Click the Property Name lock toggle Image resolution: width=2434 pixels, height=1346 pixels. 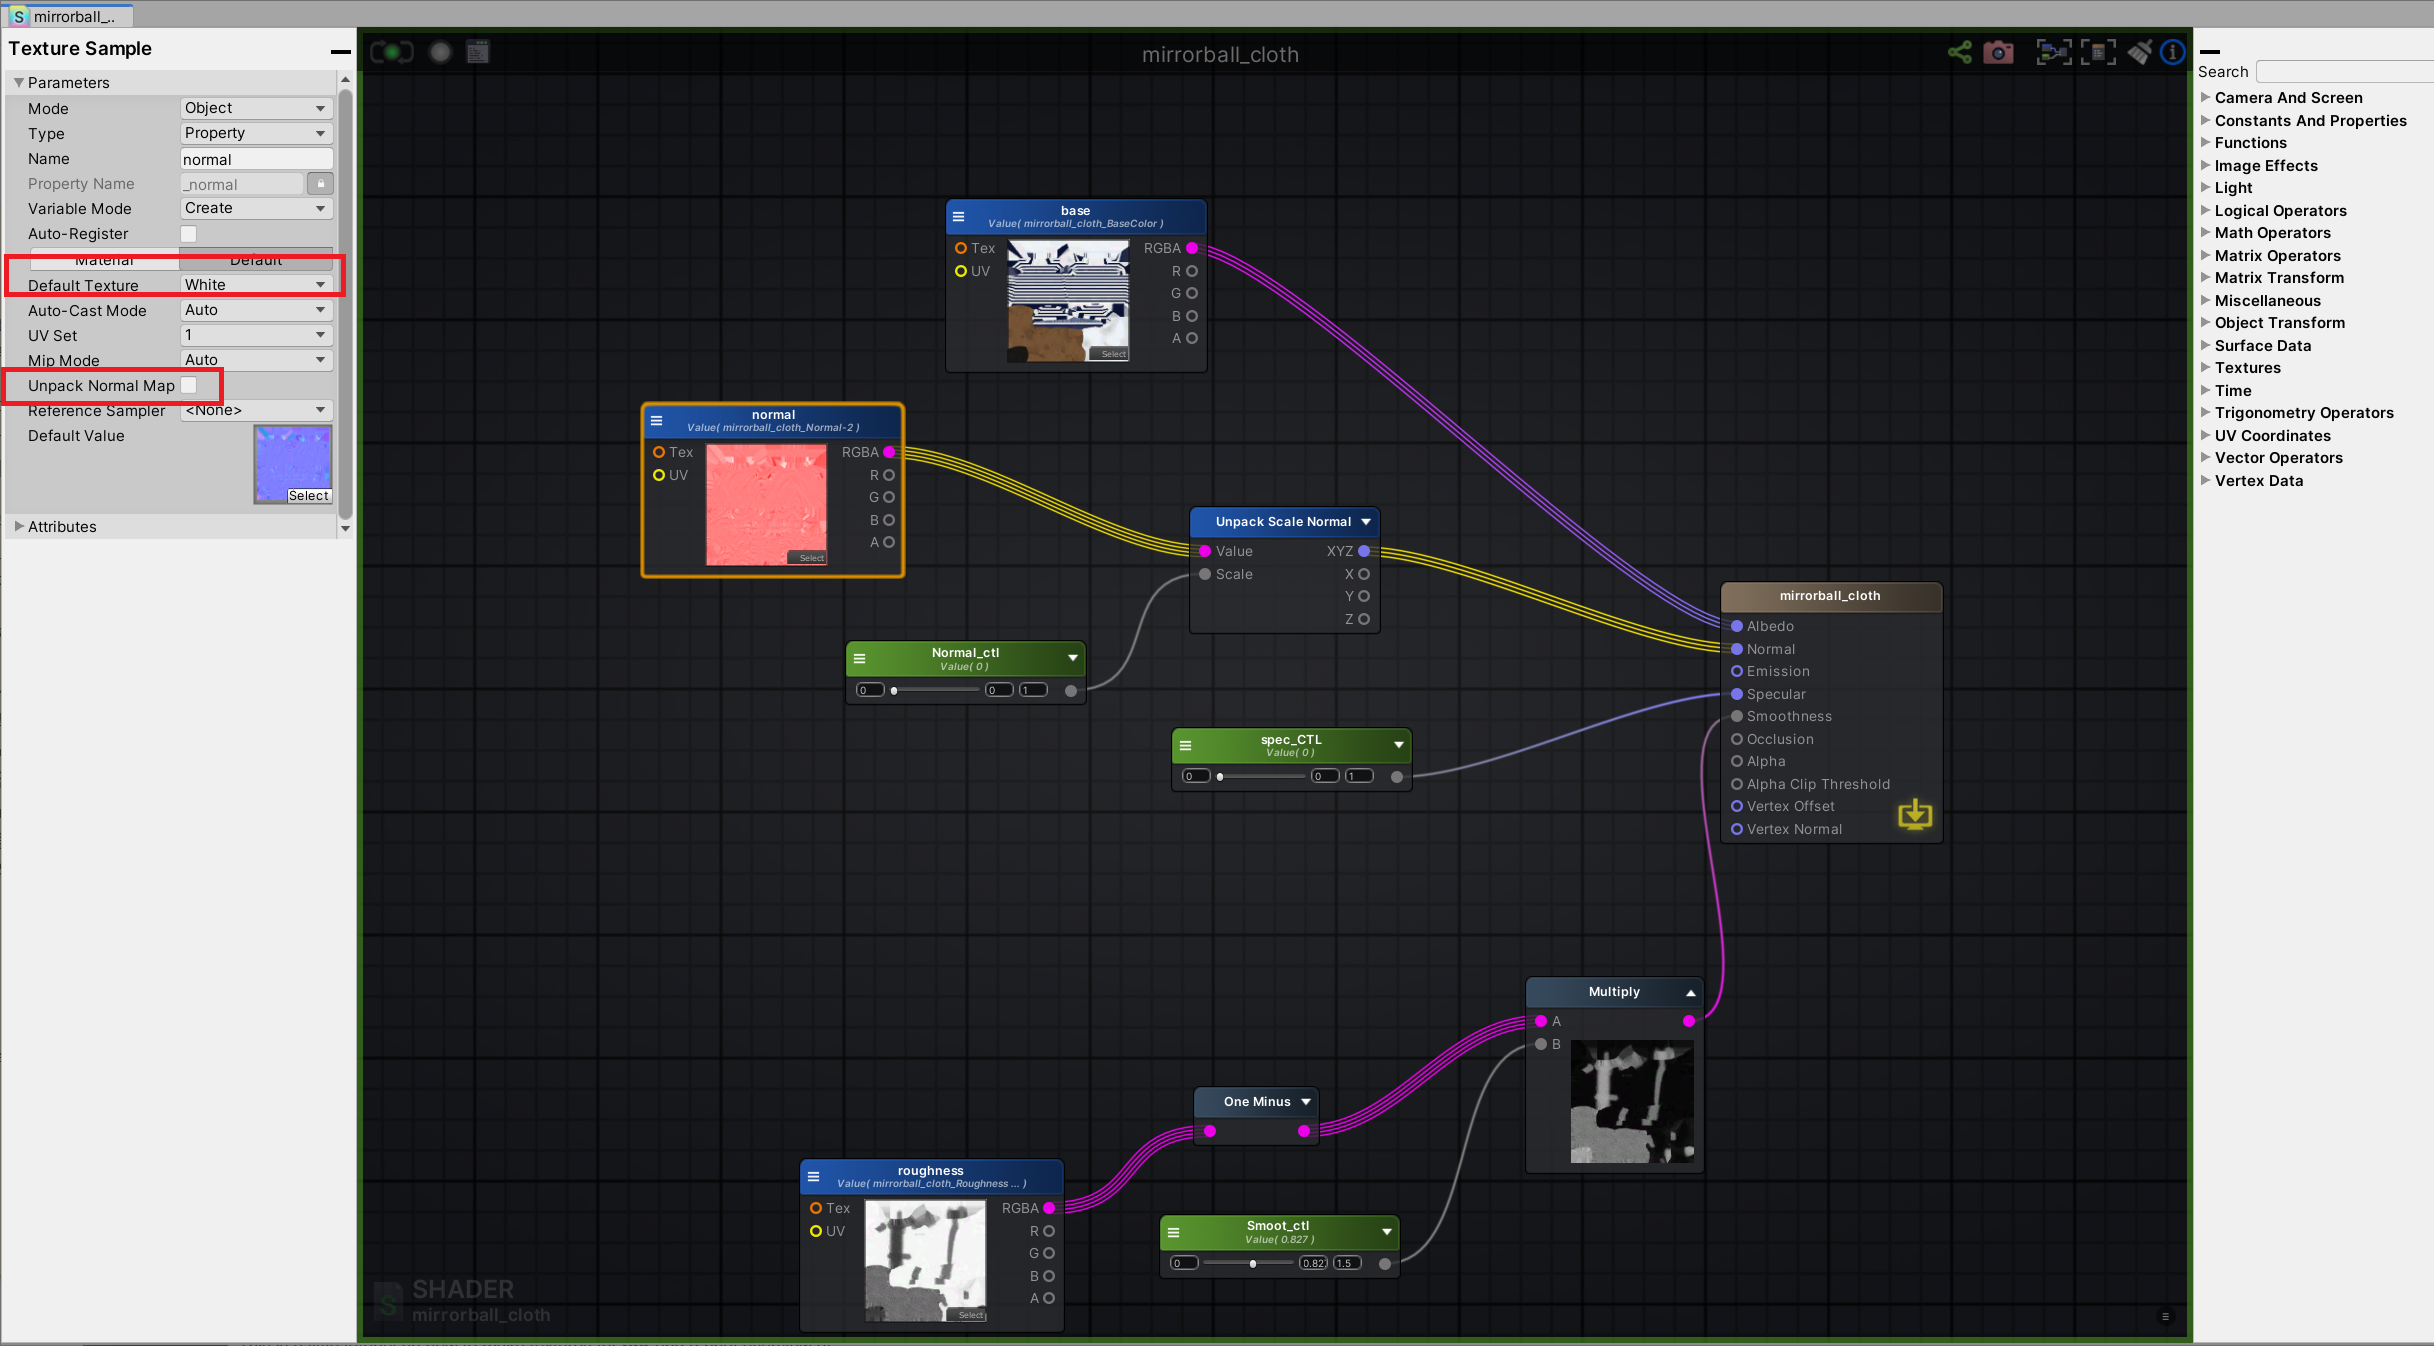click(x=320, y=184)
